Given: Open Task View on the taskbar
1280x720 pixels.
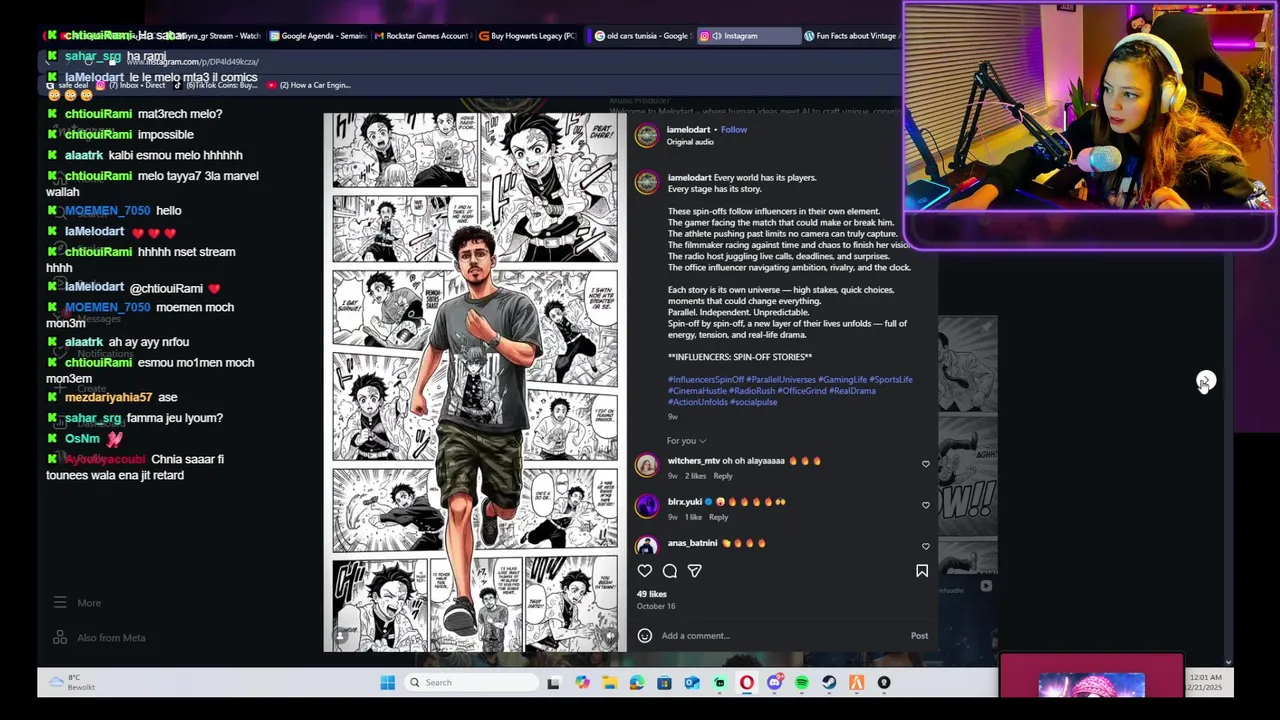Looking at the screenshot, I should coord(554,683).
